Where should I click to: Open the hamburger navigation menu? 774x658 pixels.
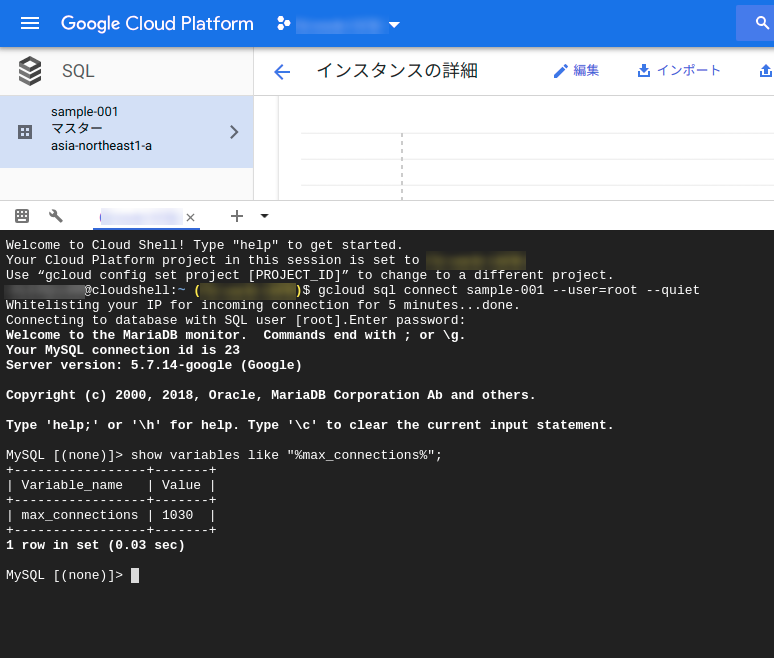[30, 23]
